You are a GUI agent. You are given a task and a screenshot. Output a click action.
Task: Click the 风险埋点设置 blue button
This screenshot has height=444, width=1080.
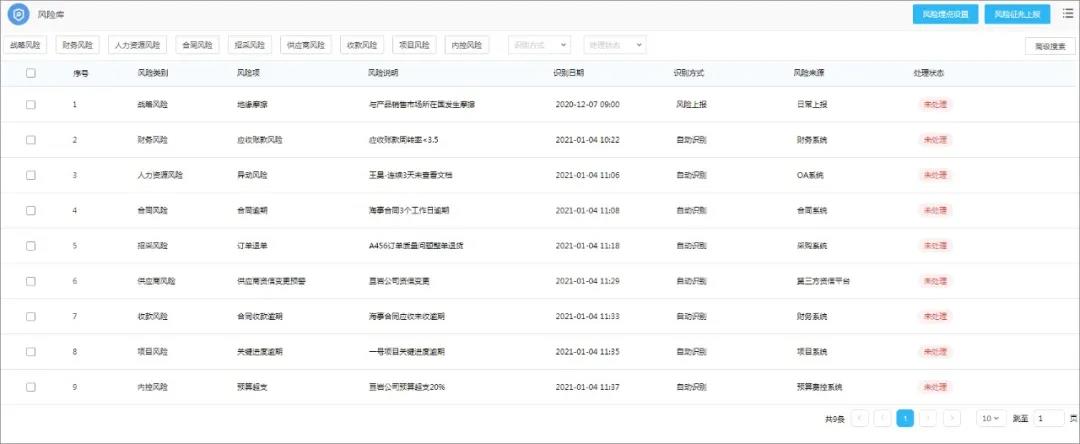pos(945,14)
